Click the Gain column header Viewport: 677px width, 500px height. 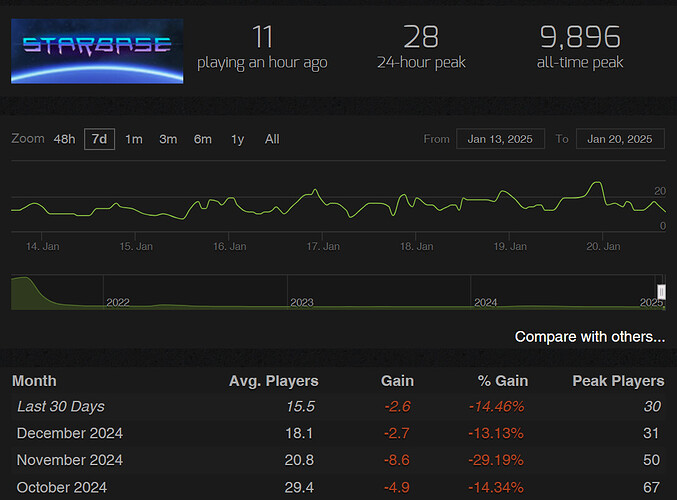[x=397, y=381]
